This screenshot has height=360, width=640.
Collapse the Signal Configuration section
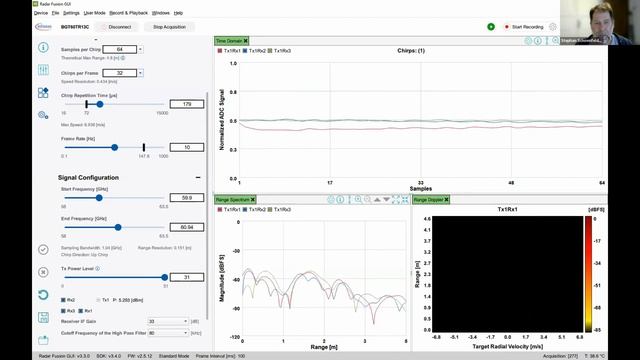point(198,178)
